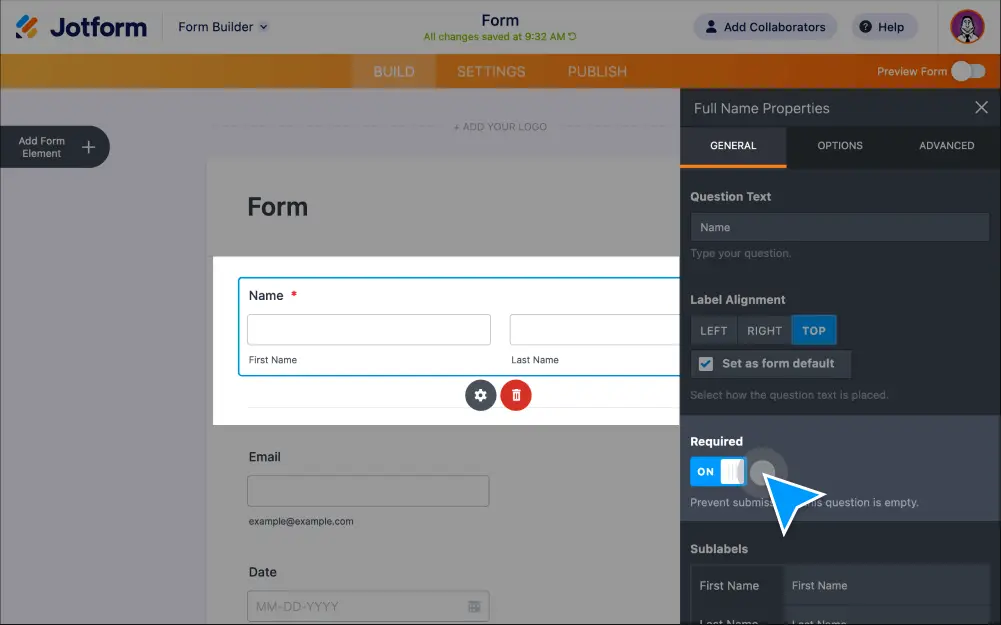The width and height of the screenshot is (1001, 625).
Task: Open the OPTIONS tab in properties
Action: click(x=839, y=145)
